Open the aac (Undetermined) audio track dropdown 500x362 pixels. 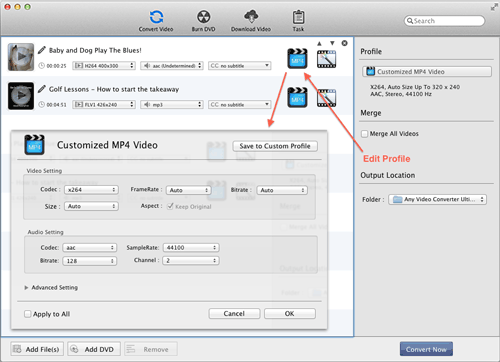(x=171, y=65)
